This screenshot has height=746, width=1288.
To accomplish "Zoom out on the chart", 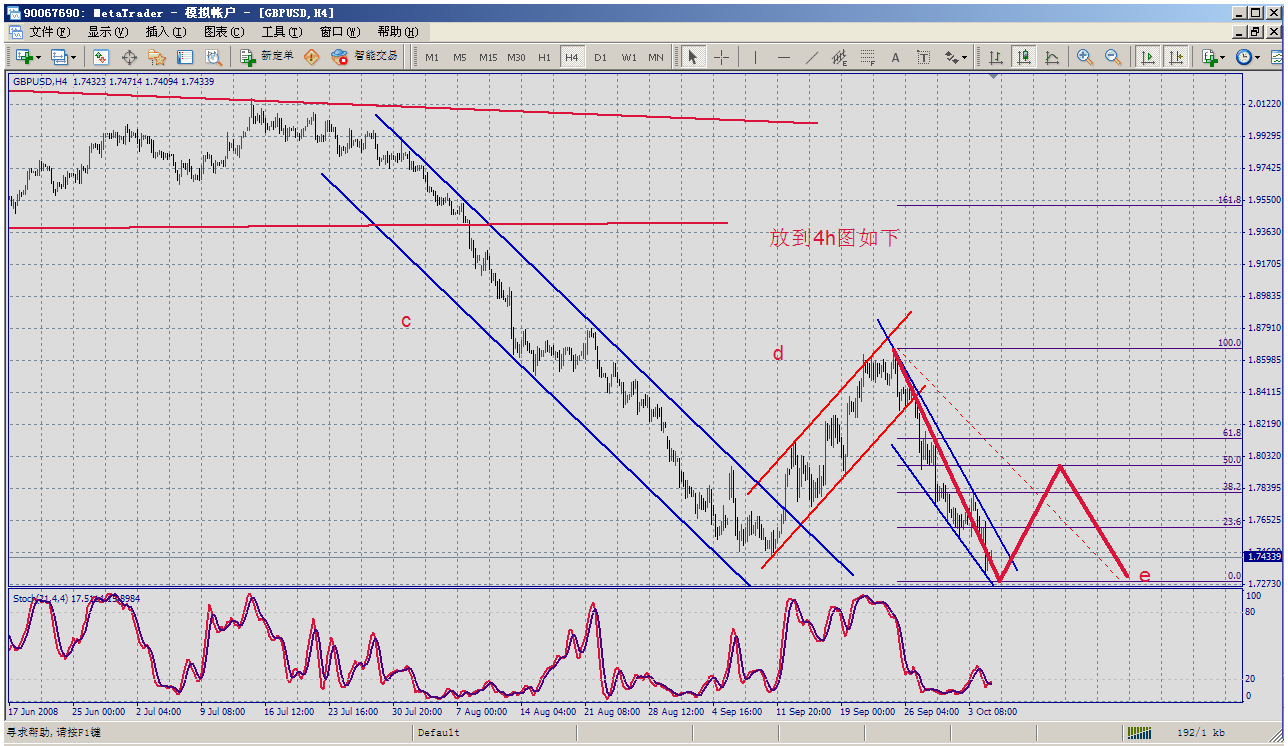I will tap(1113, 57).
